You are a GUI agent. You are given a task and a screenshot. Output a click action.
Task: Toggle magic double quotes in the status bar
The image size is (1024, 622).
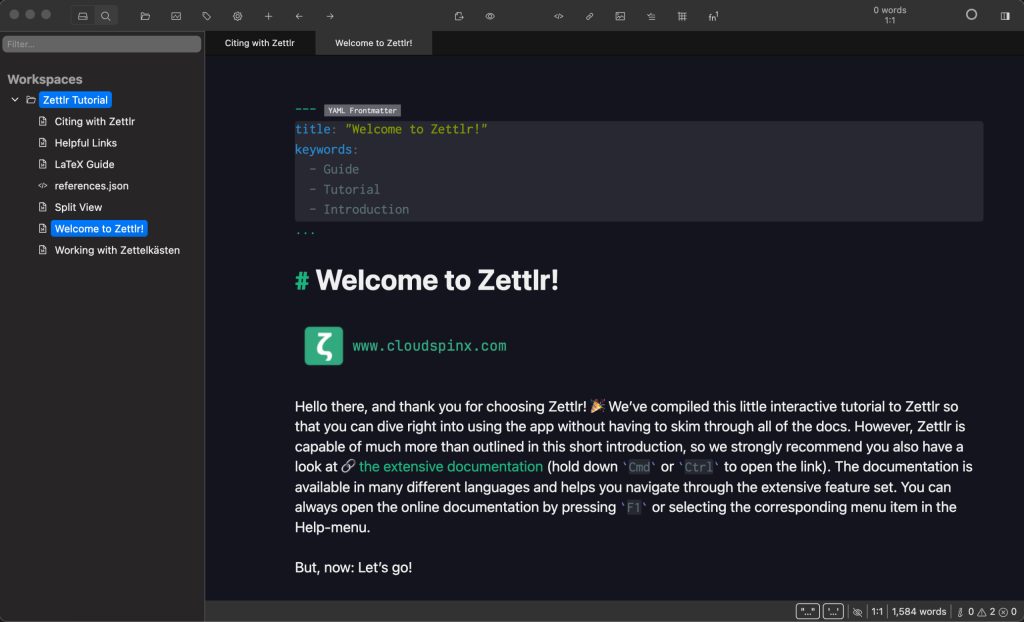point(807,611)
